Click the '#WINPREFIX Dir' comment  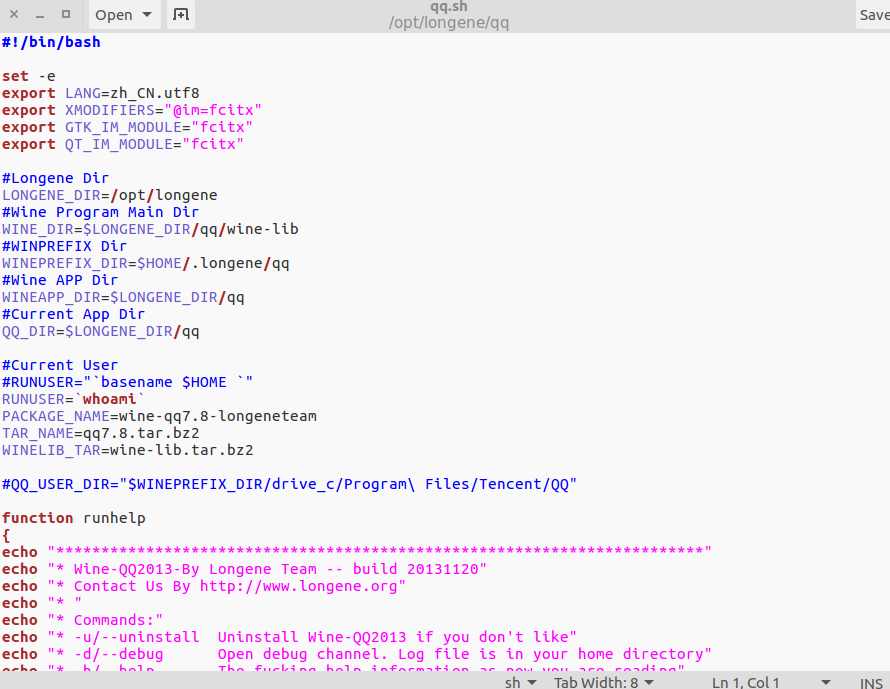click(65, 246)
